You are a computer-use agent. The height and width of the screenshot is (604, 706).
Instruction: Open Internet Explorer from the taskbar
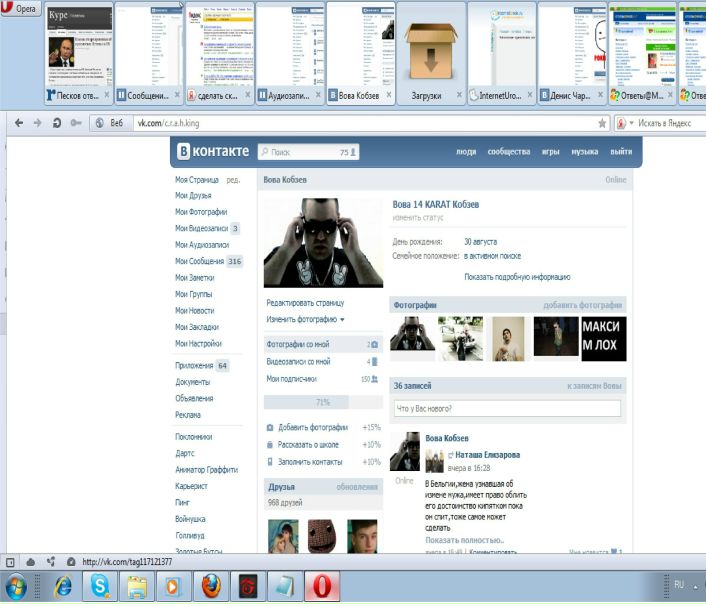pos(63,586)
